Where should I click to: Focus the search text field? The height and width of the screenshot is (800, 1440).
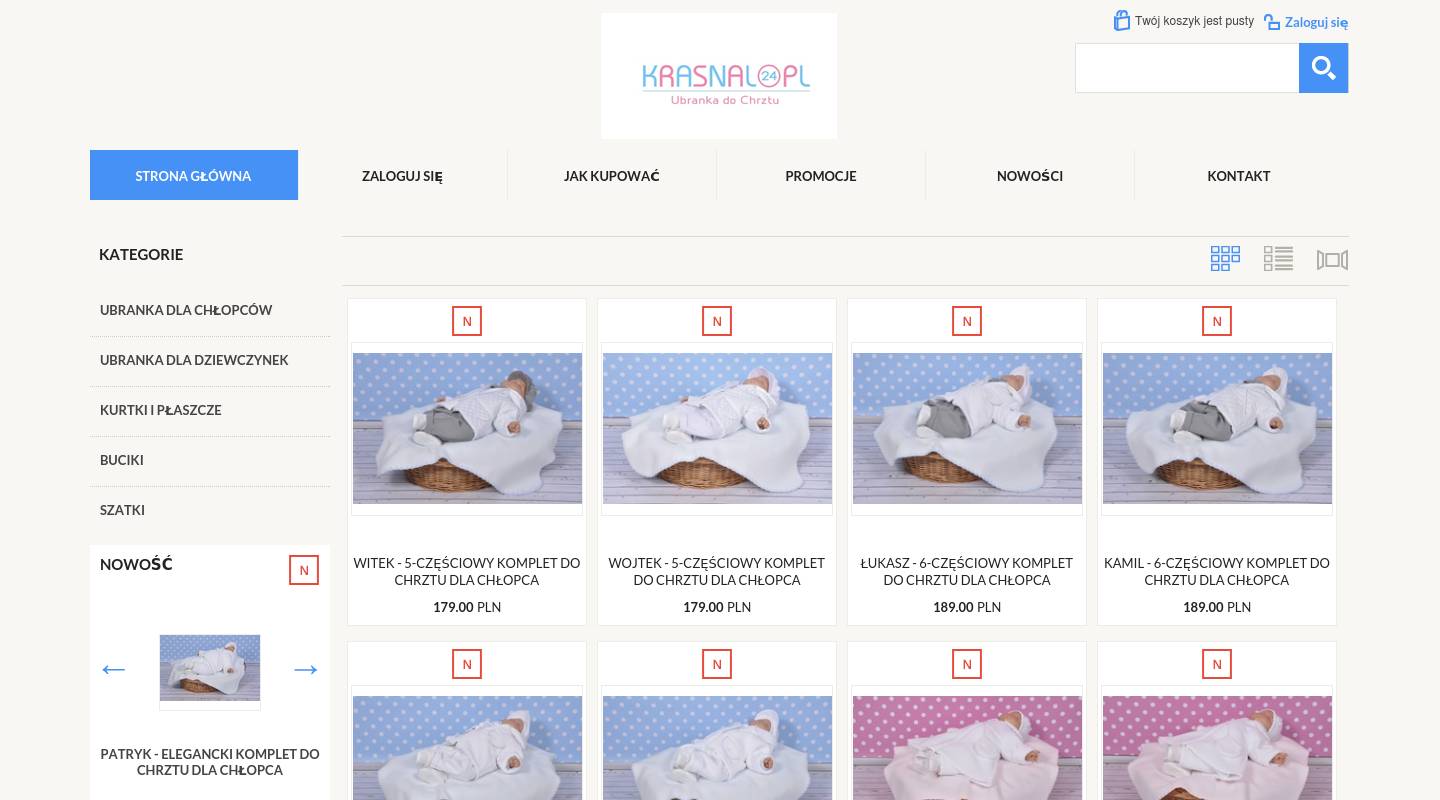pos(1187,68)
